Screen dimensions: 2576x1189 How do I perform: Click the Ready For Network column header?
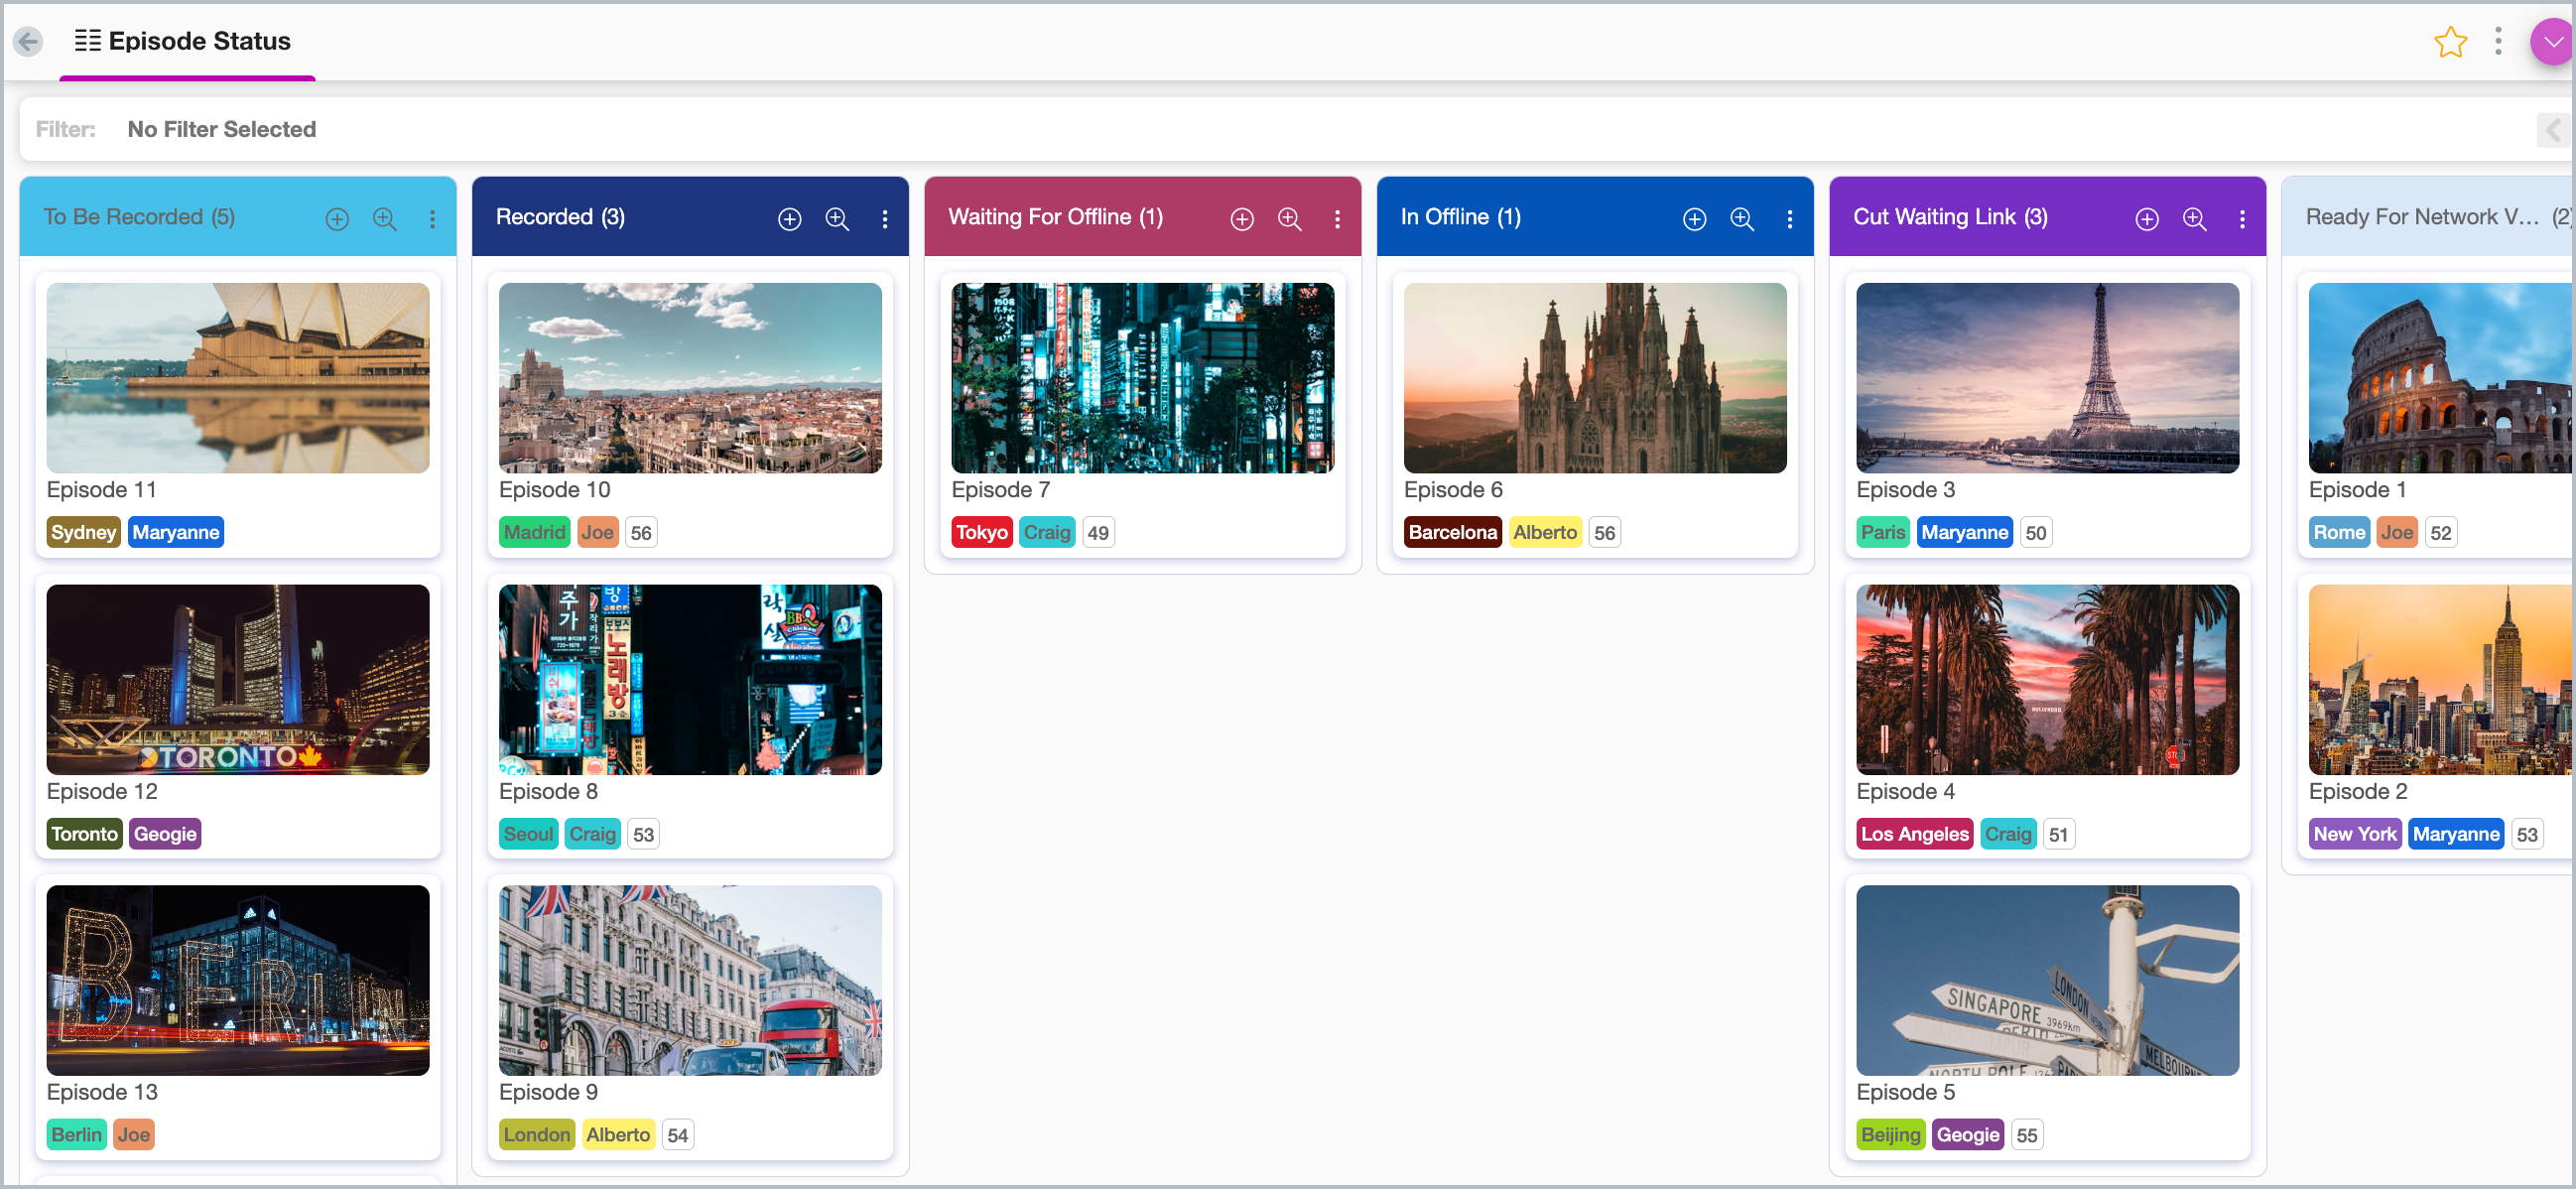pos(2421,217)
